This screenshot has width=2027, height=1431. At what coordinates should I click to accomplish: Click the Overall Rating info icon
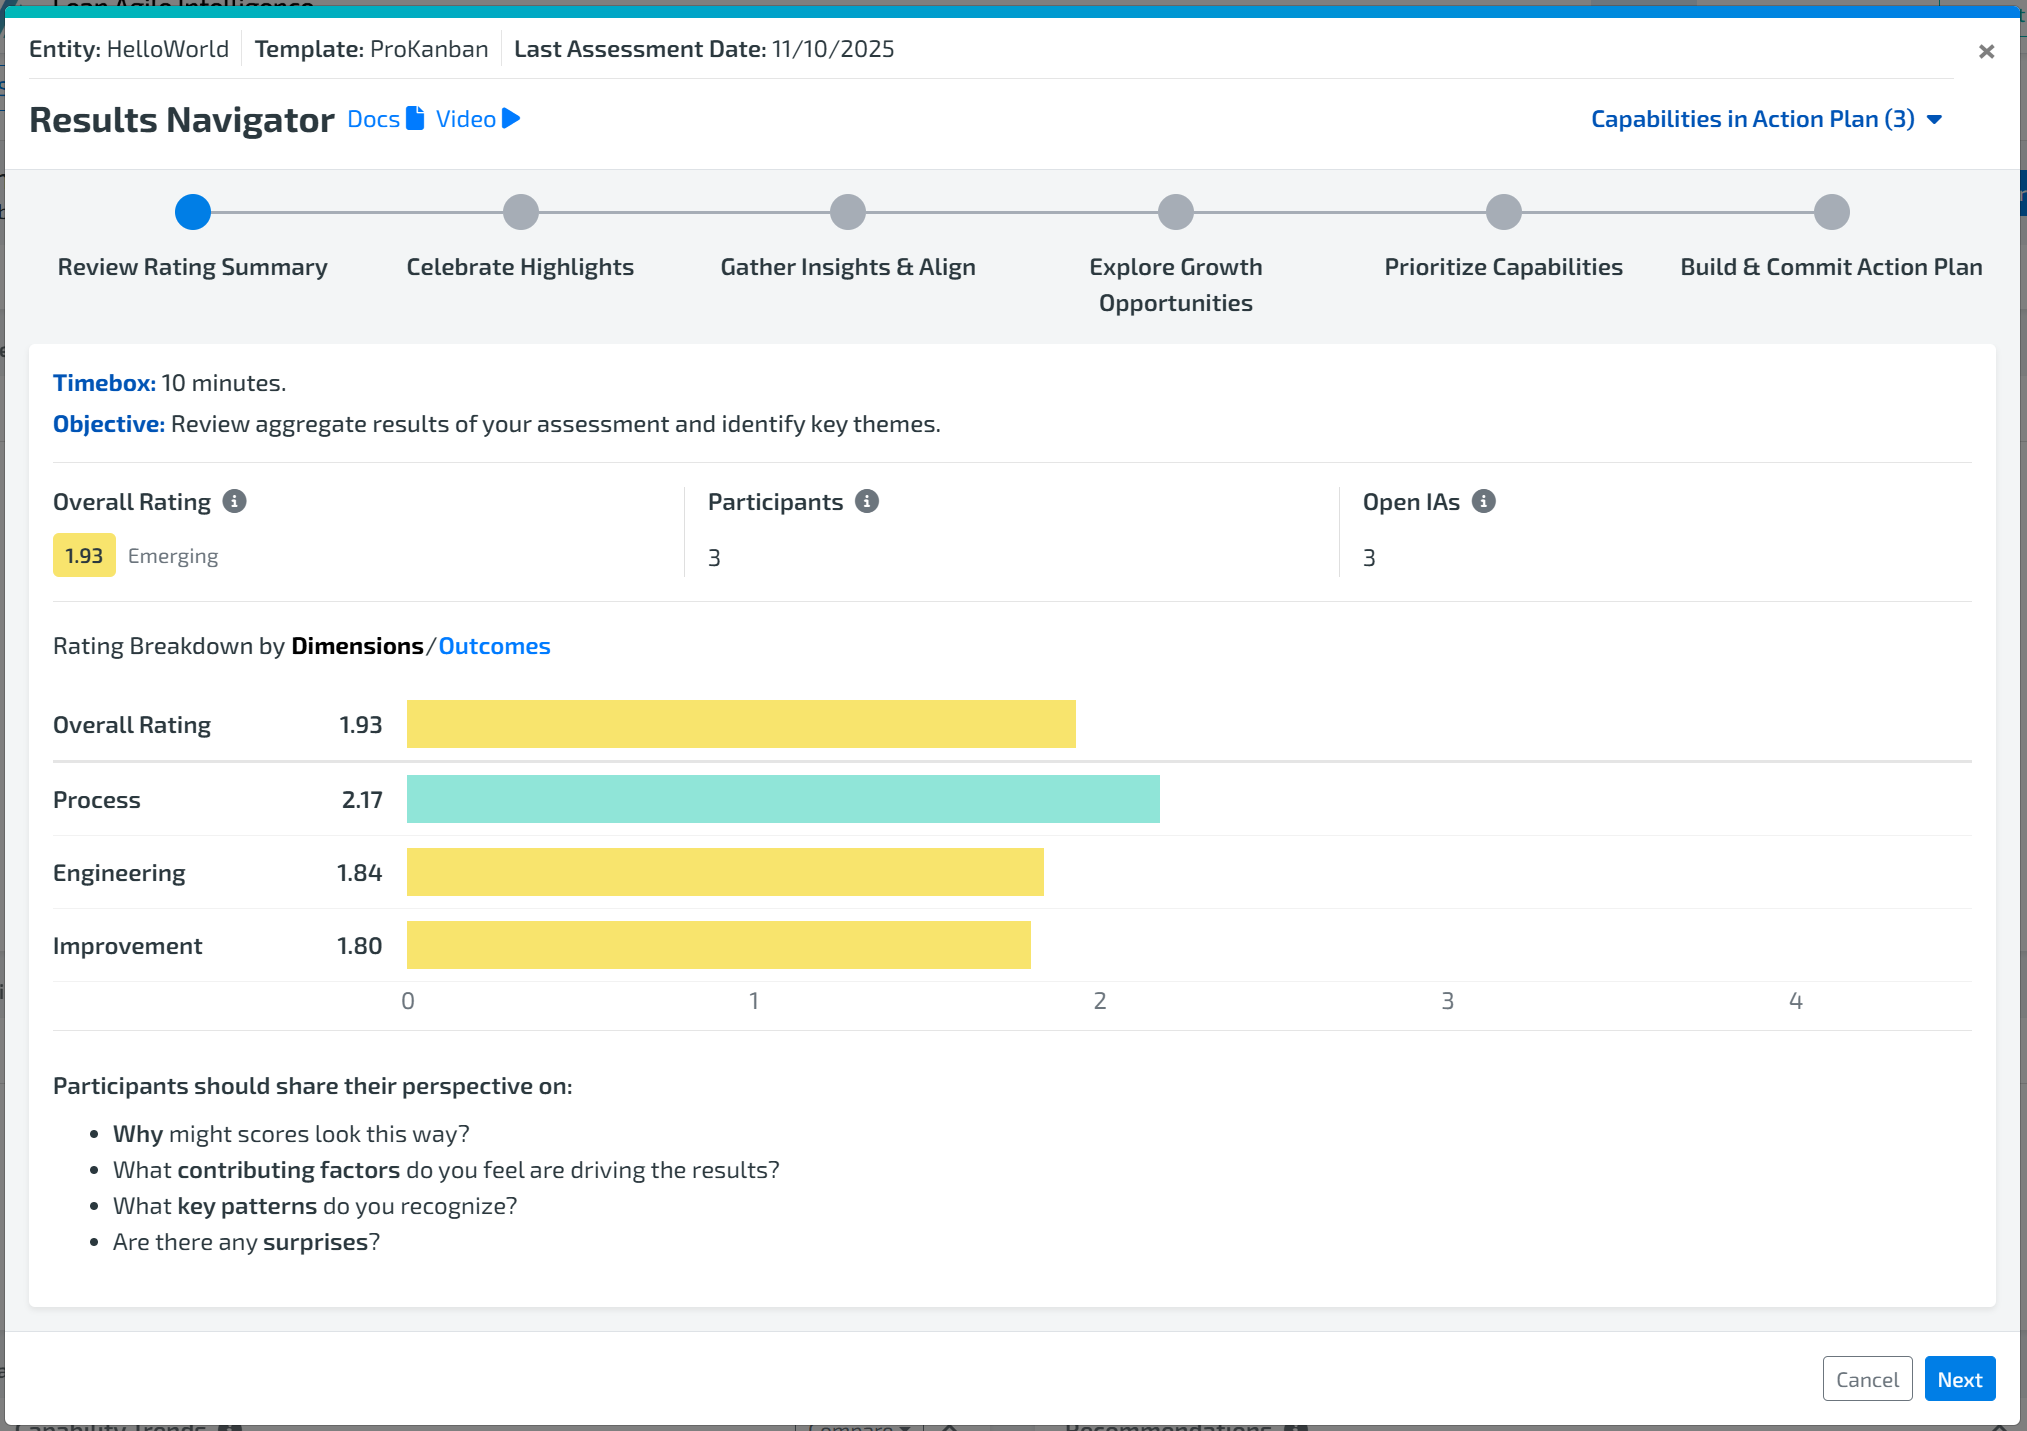coord(234,501)
